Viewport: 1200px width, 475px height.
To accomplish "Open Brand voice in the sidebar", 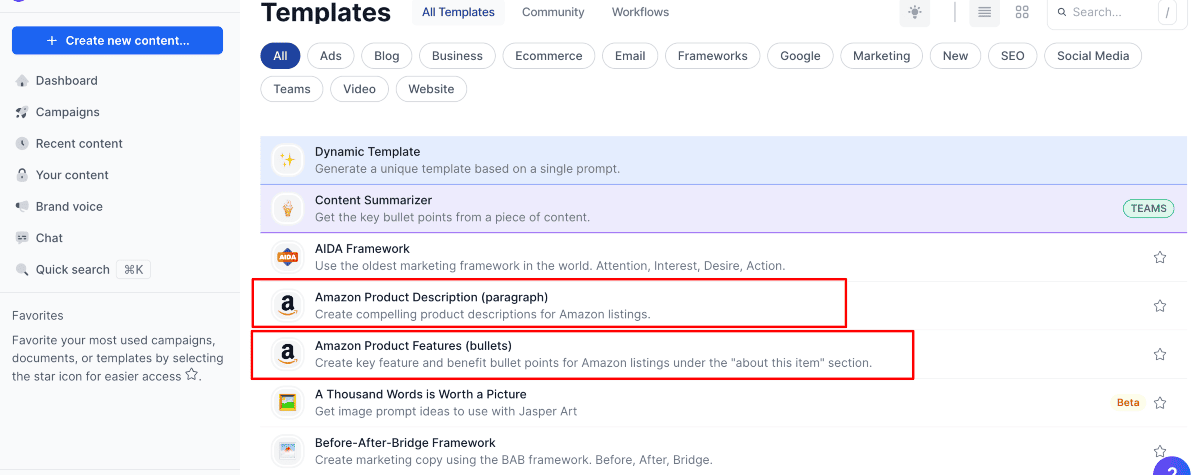I will [69, 206].
